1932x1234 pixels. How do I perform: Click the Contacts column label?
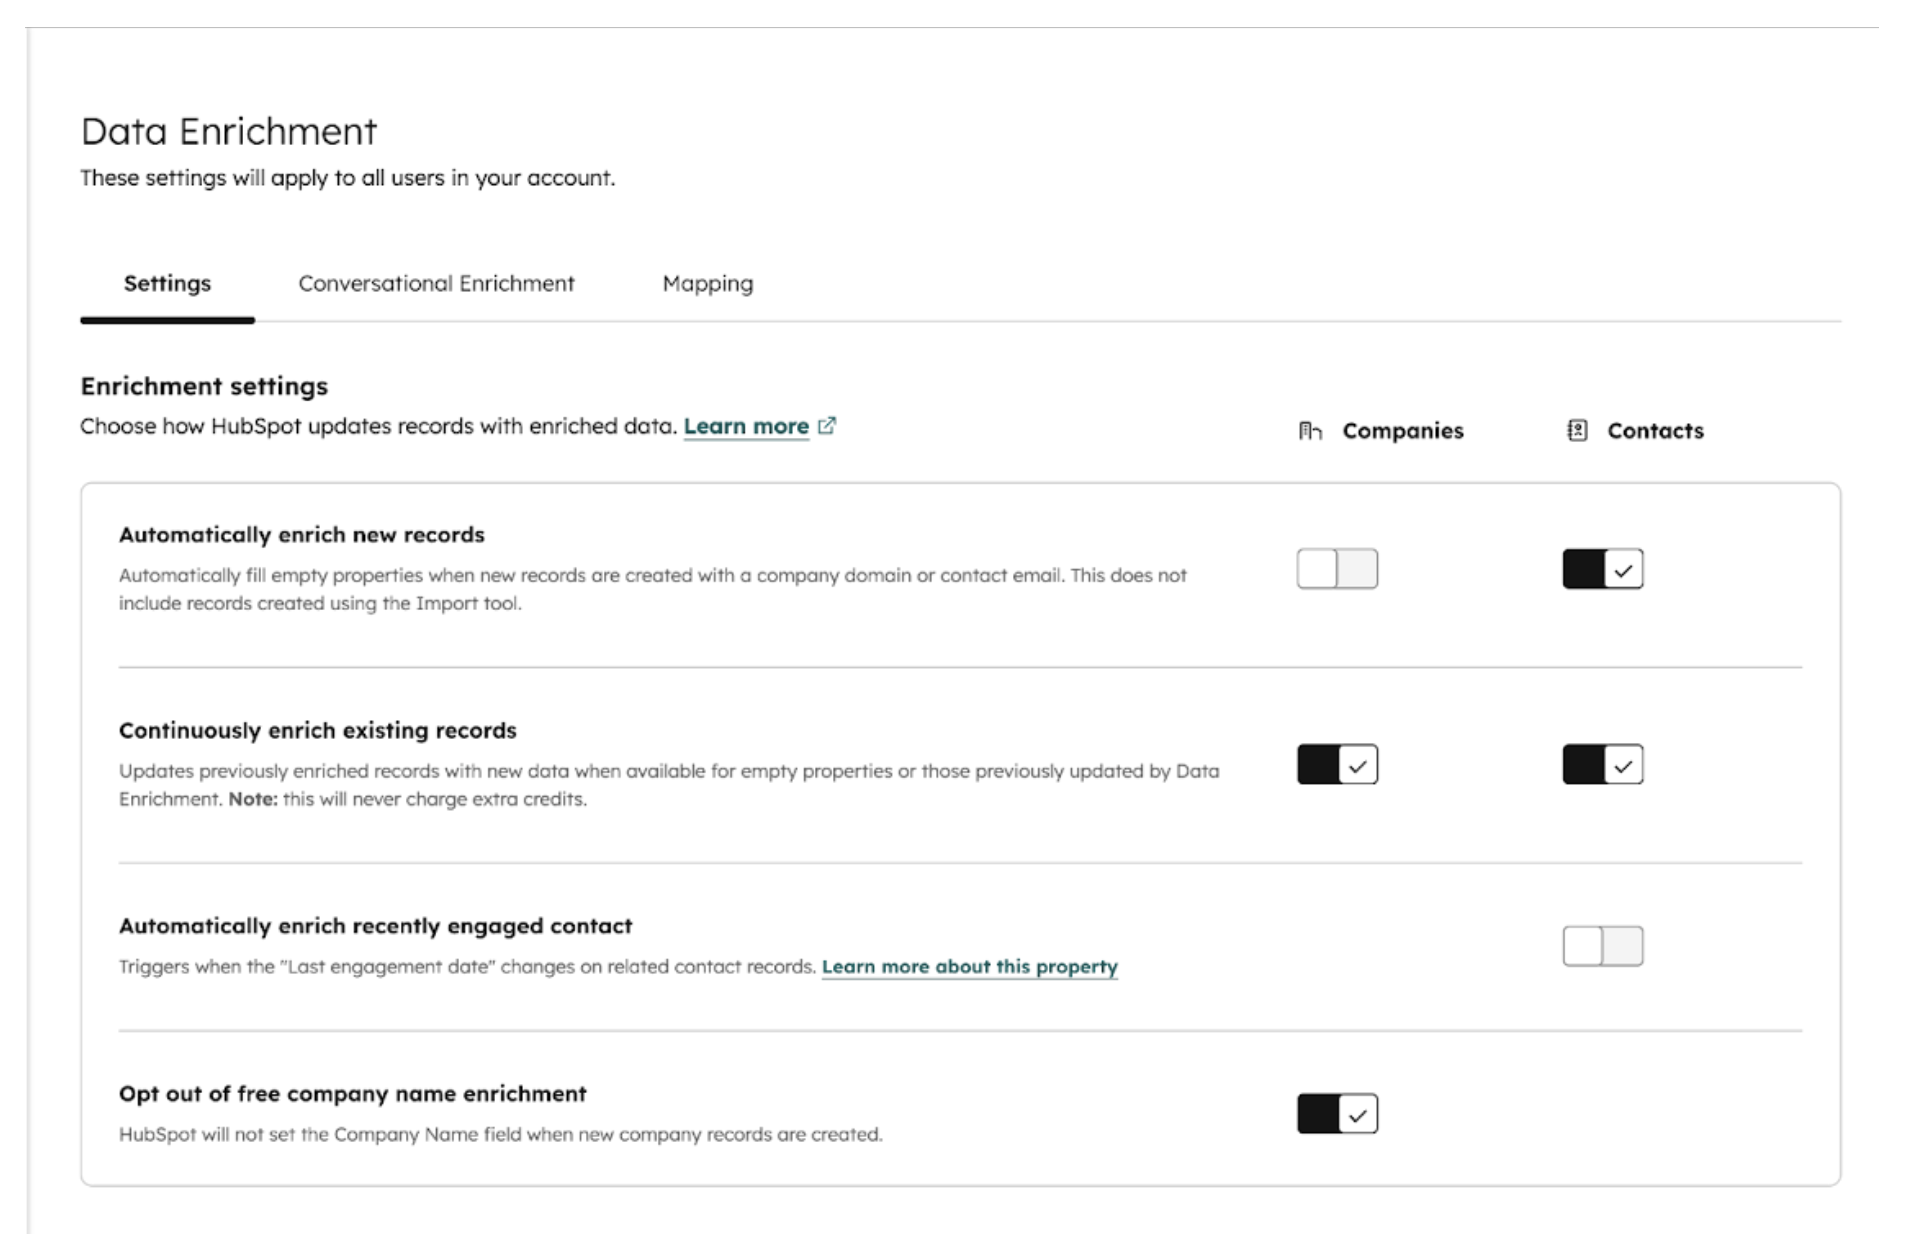click(1655, 431)
